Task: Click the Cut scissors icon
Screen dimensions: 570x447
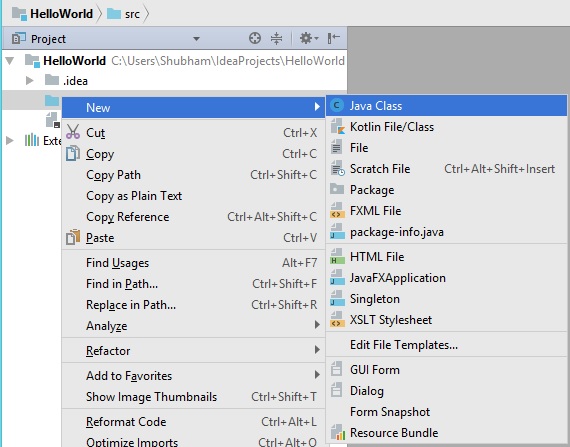Action: 73,132
